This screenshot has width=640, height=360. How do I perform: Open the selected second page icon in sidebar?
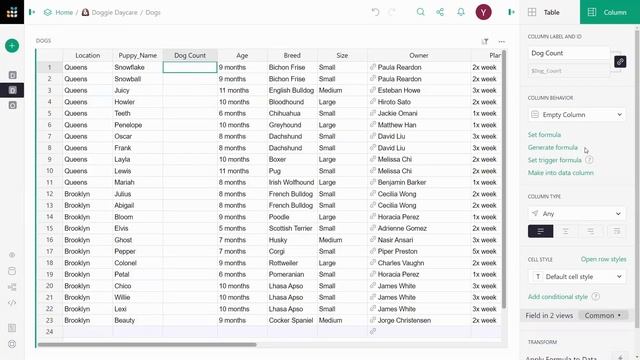click(13, 90)
